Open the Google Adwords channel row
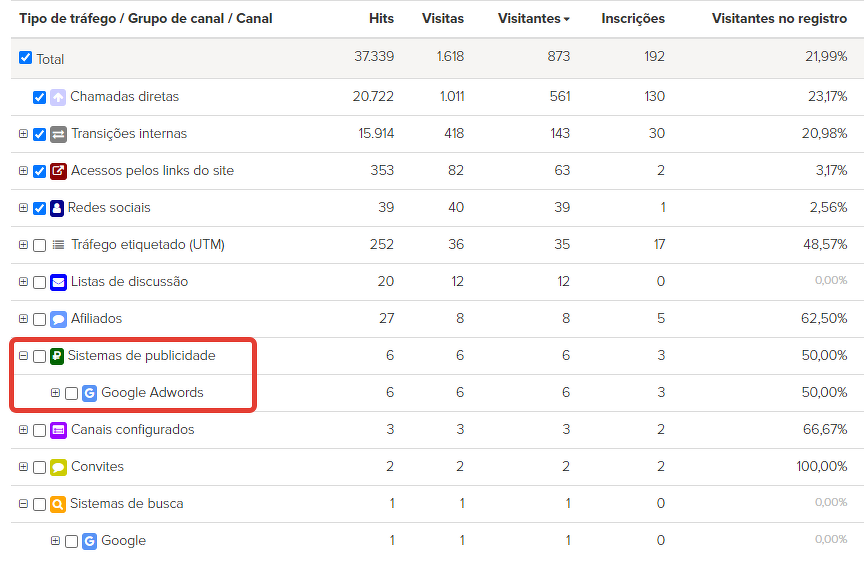The height and width of the screenshot is (563, 864). (152, 393)
